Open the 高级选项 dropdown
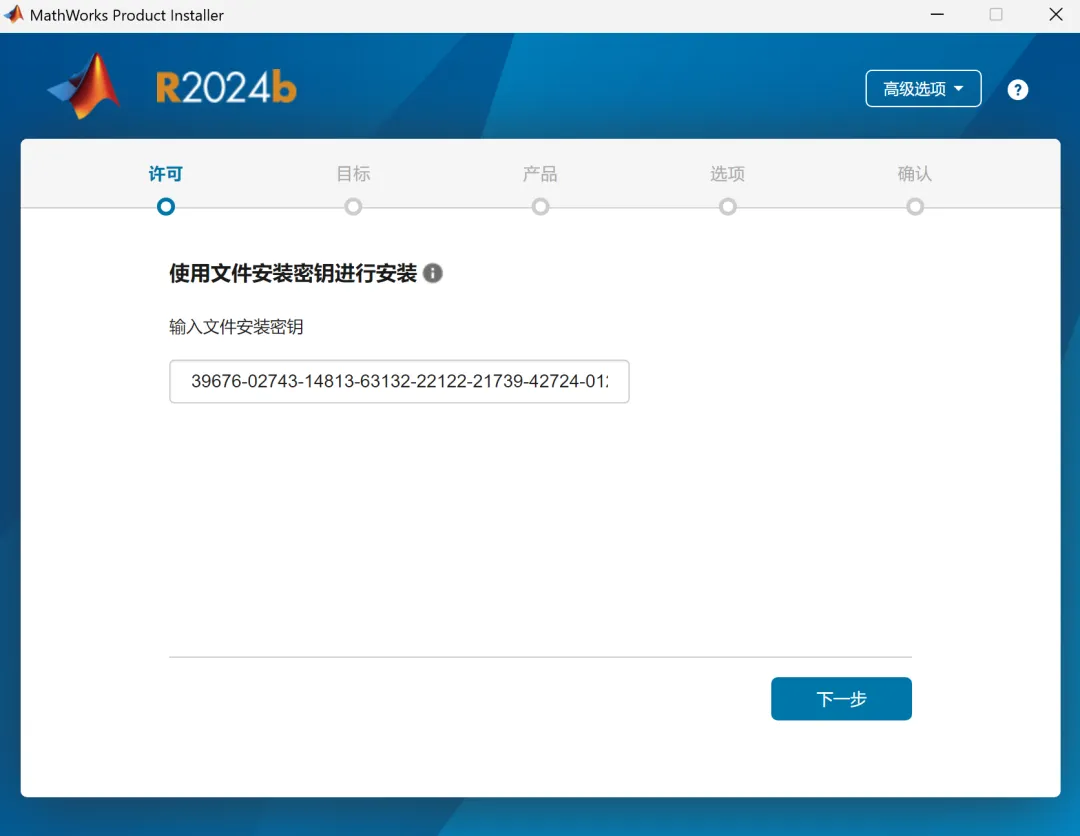 (923, 89)
